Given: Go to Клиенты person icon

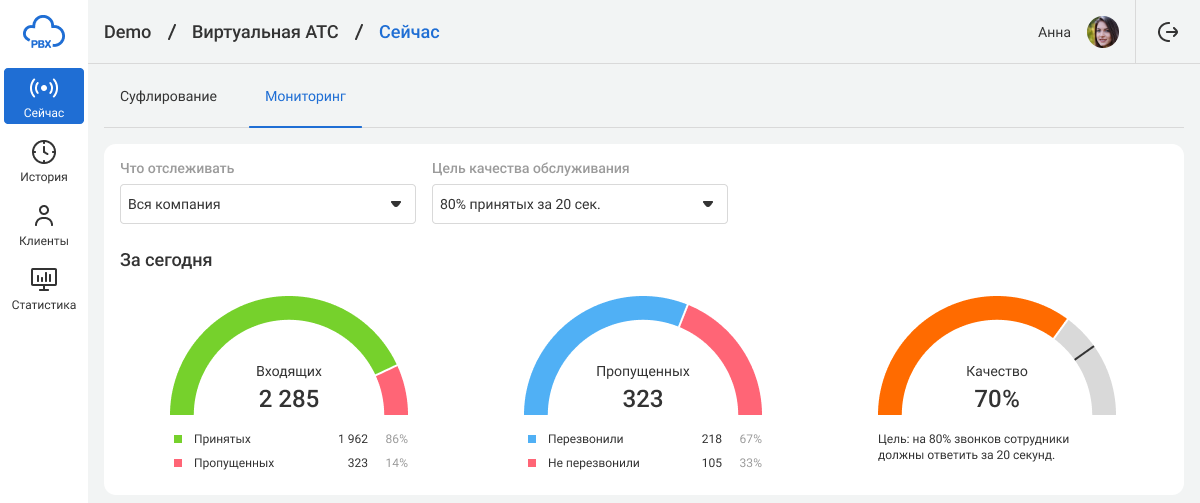Looking at the screenshot, I should point(43,216).
